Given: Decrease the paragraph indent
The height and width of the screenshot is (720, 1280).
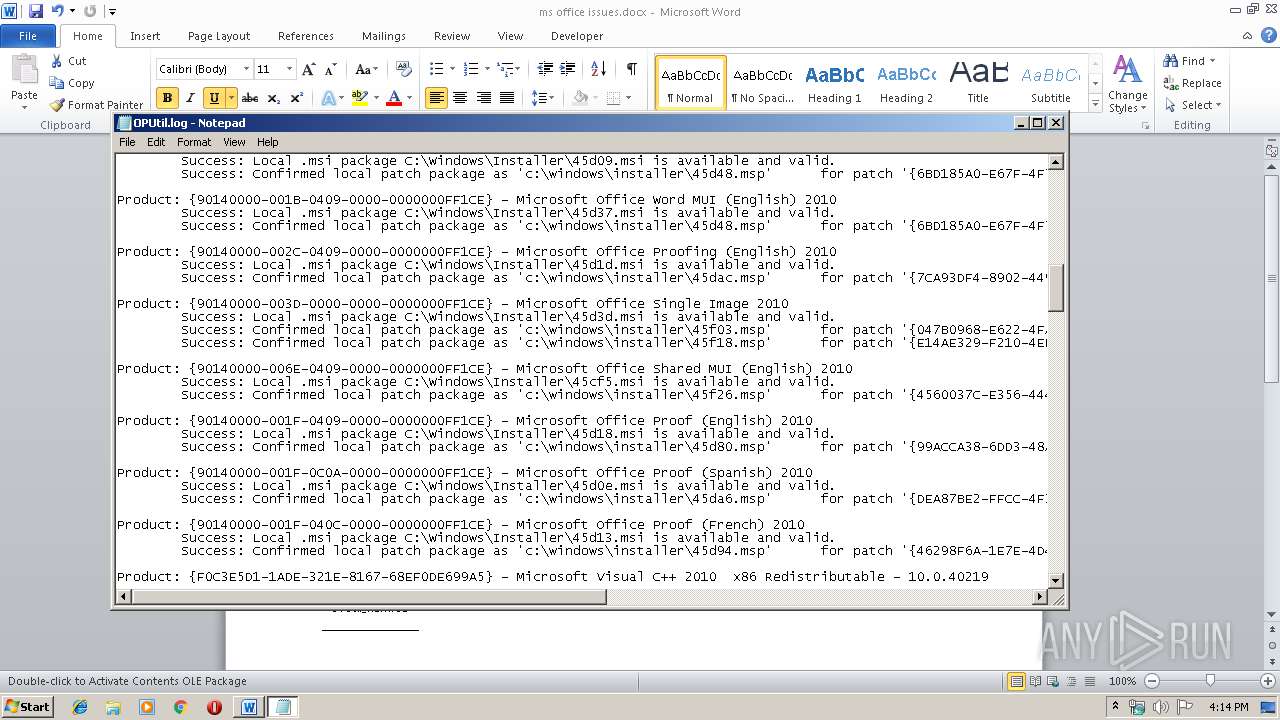Looking at the screenshot, I should click(x=545, y=69).
